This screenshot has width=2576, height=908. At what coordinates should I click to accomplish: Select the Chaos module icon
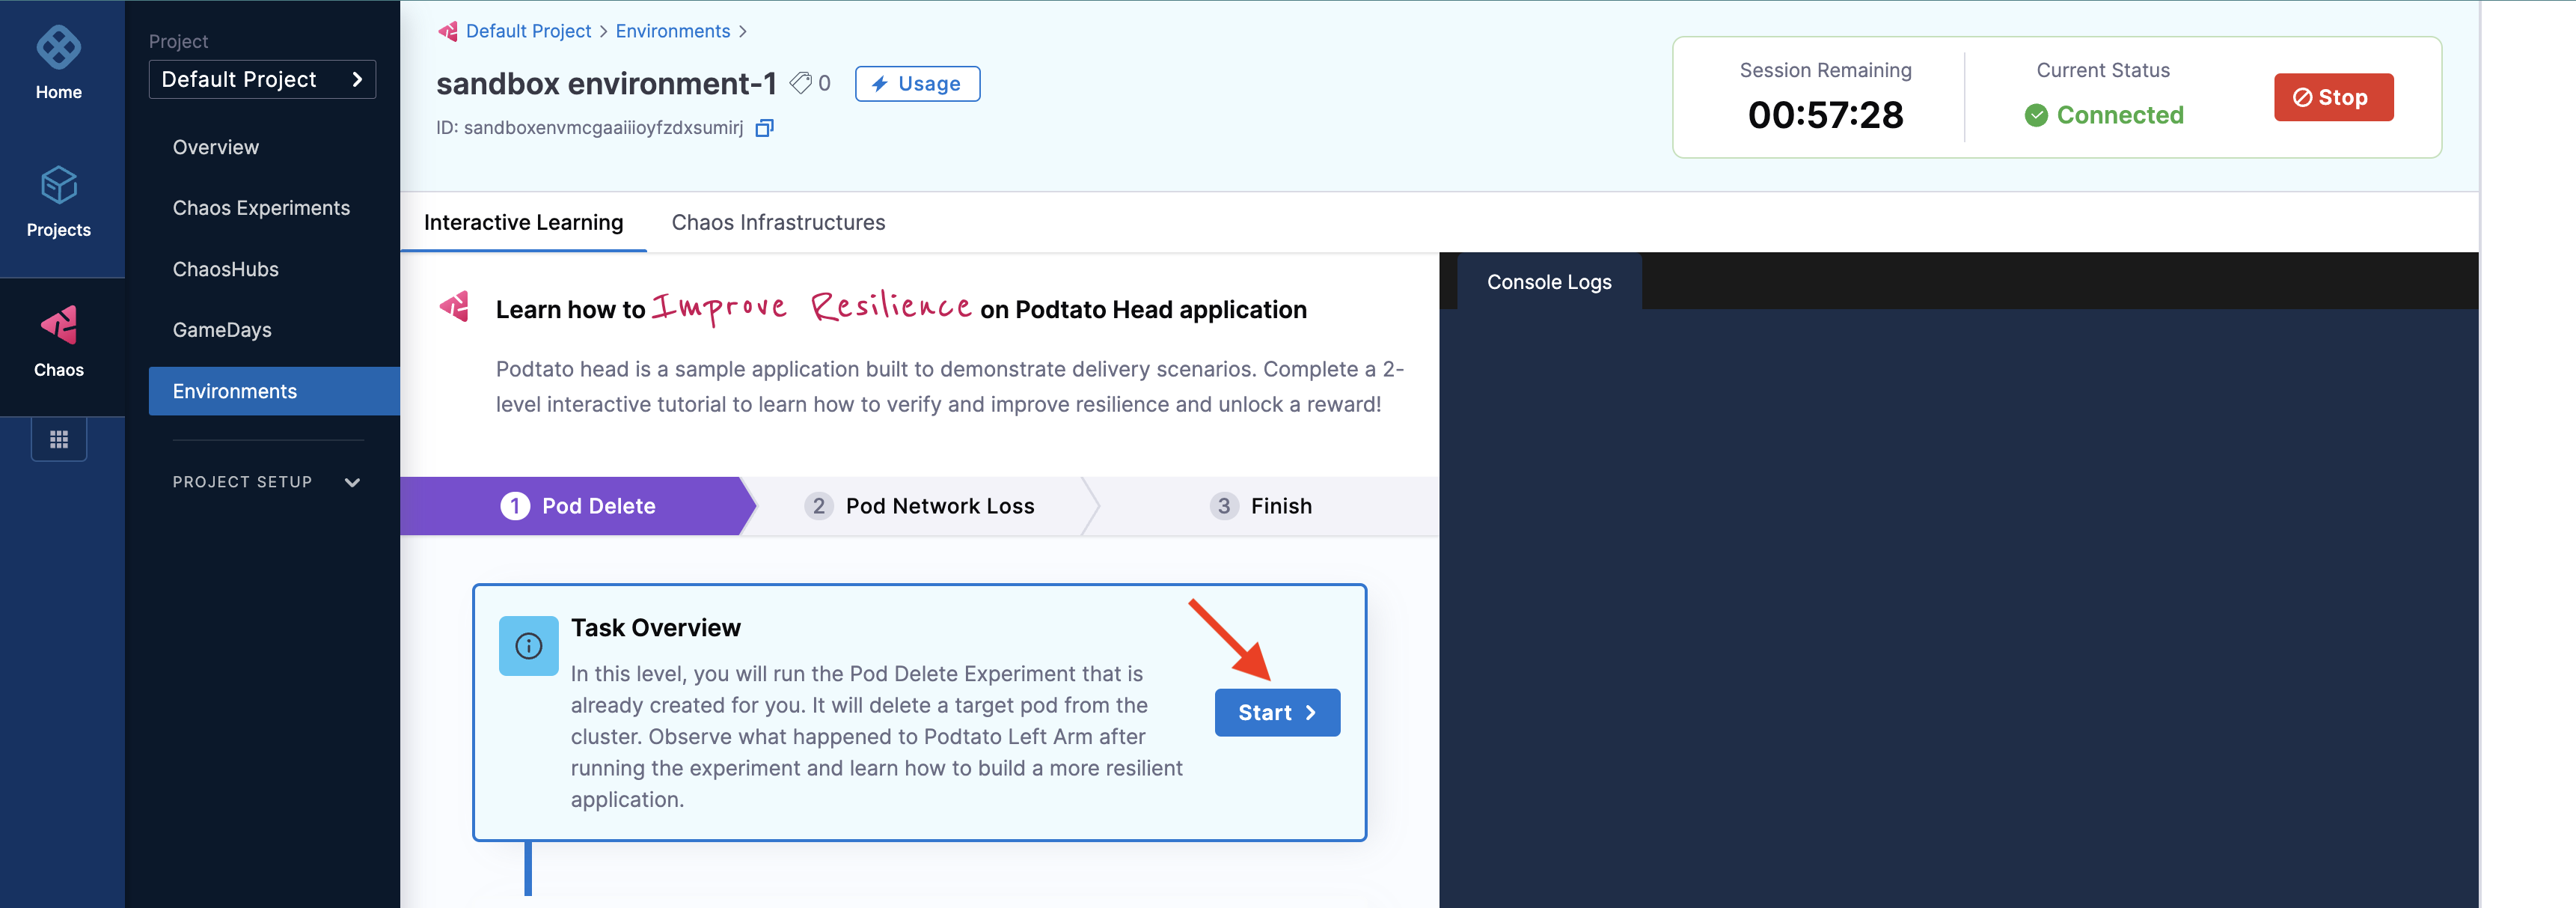point(58,326)
